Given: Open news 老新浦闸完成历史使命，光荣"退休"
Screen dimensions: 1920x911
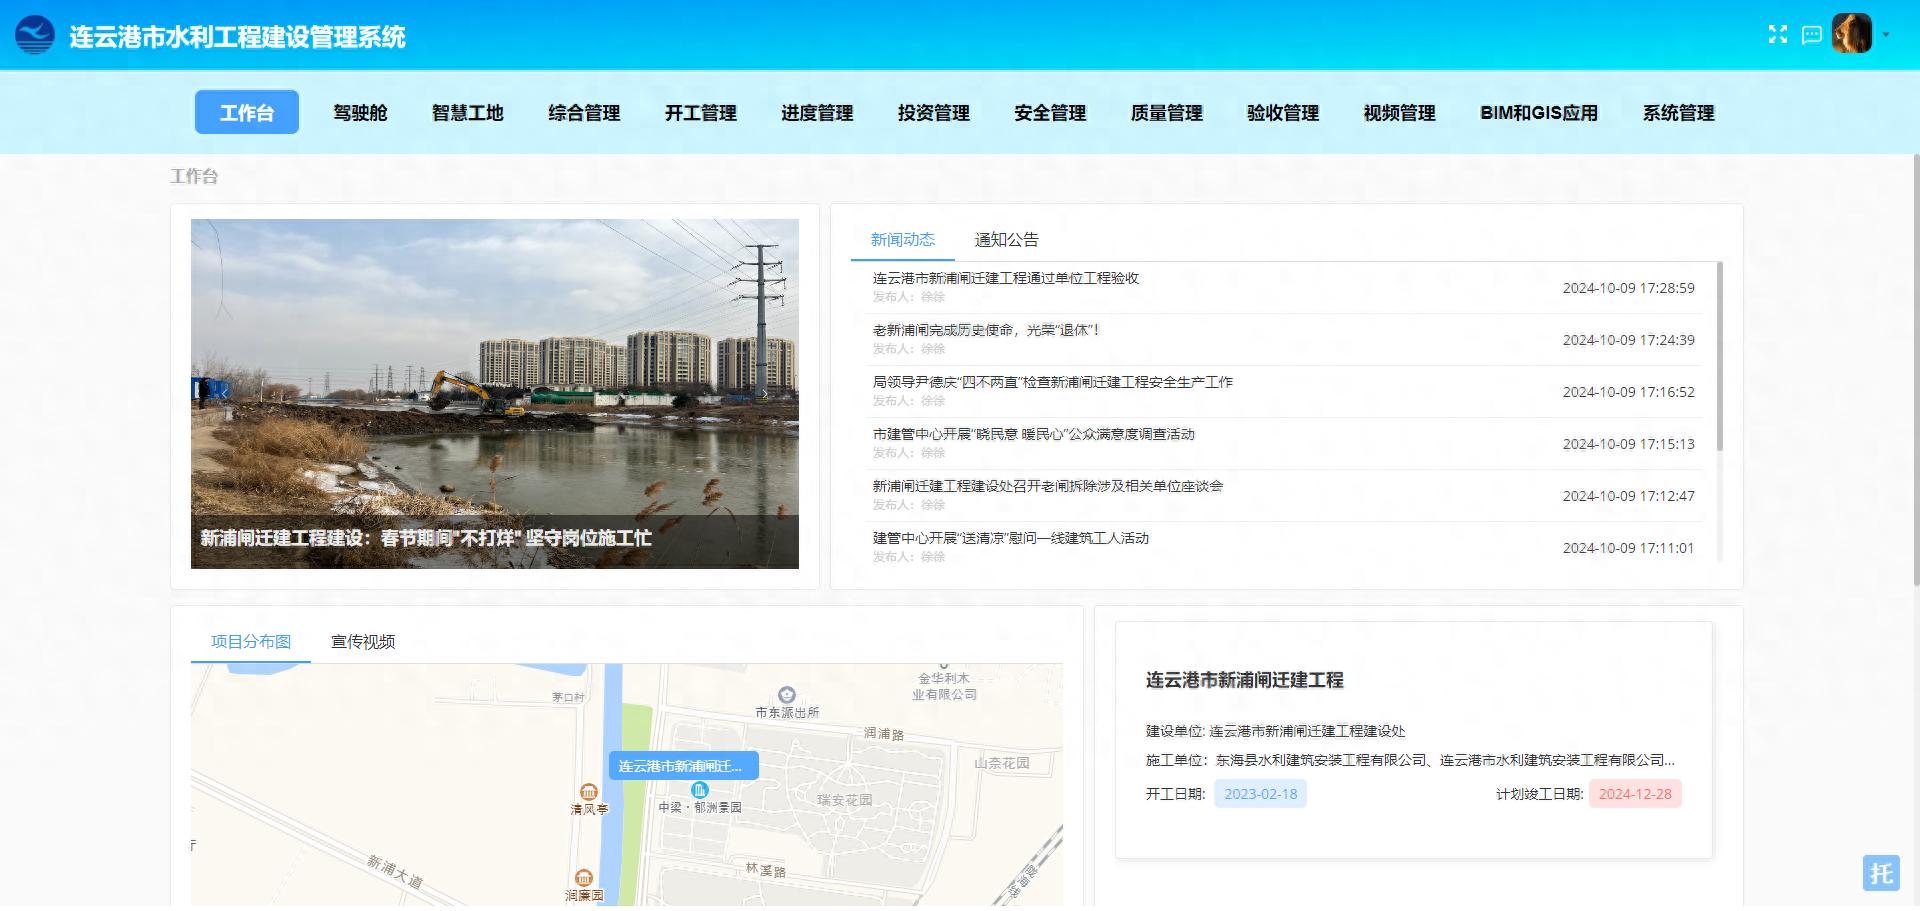Looking at the screenshot, I should [x=986, y=330].
